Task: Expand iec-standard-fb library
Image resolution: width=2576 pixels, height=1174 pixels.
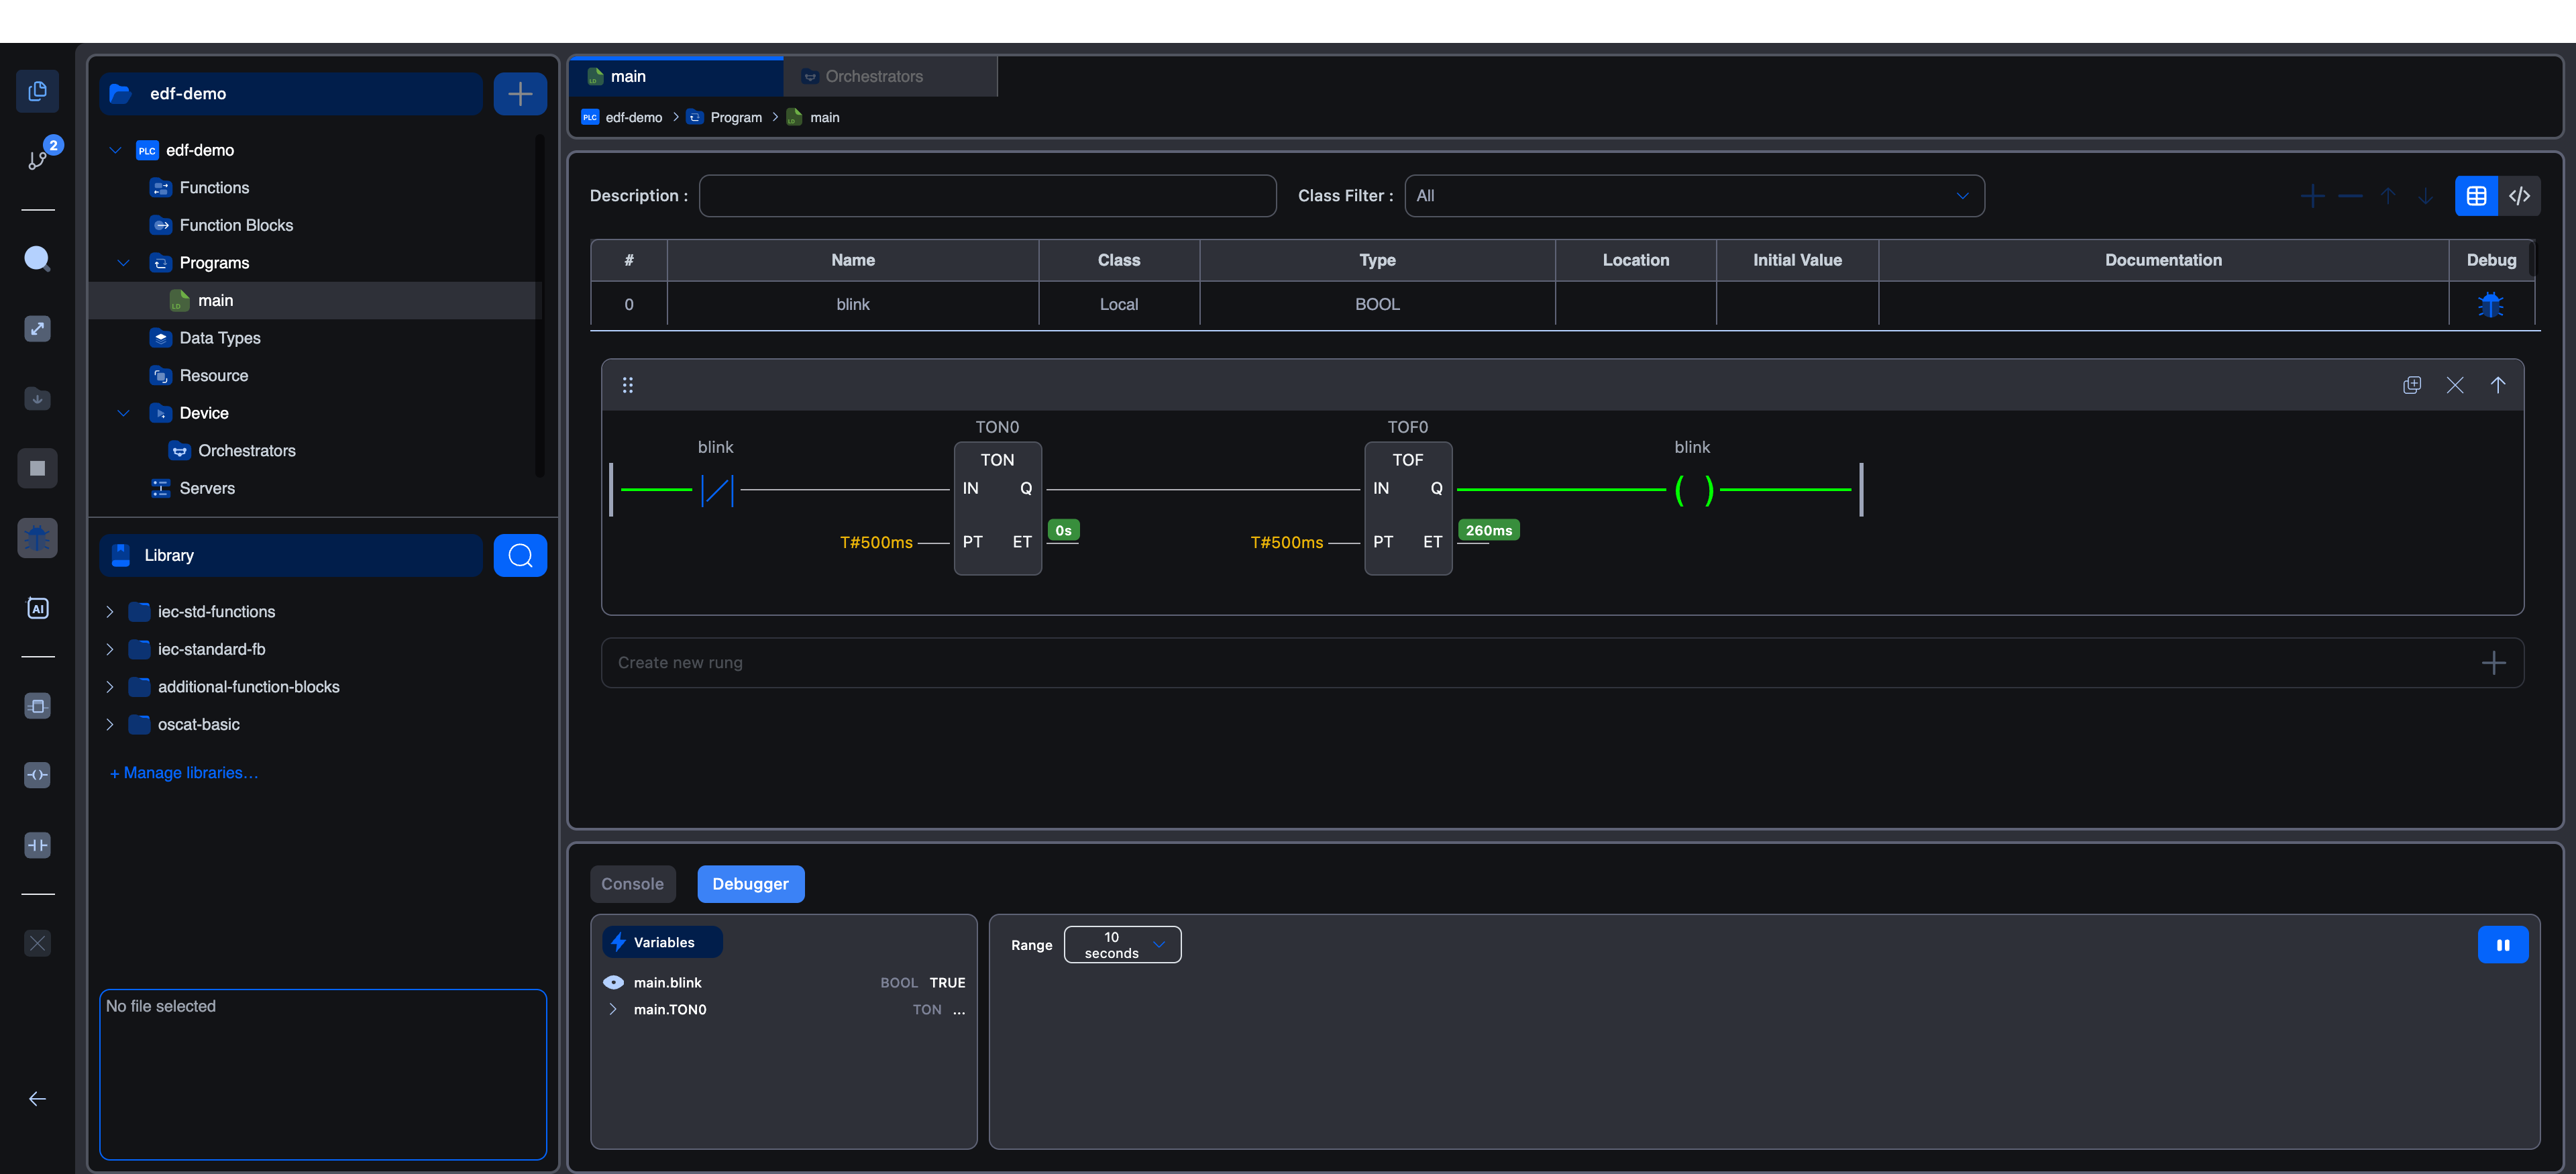Action: (110, 649)
